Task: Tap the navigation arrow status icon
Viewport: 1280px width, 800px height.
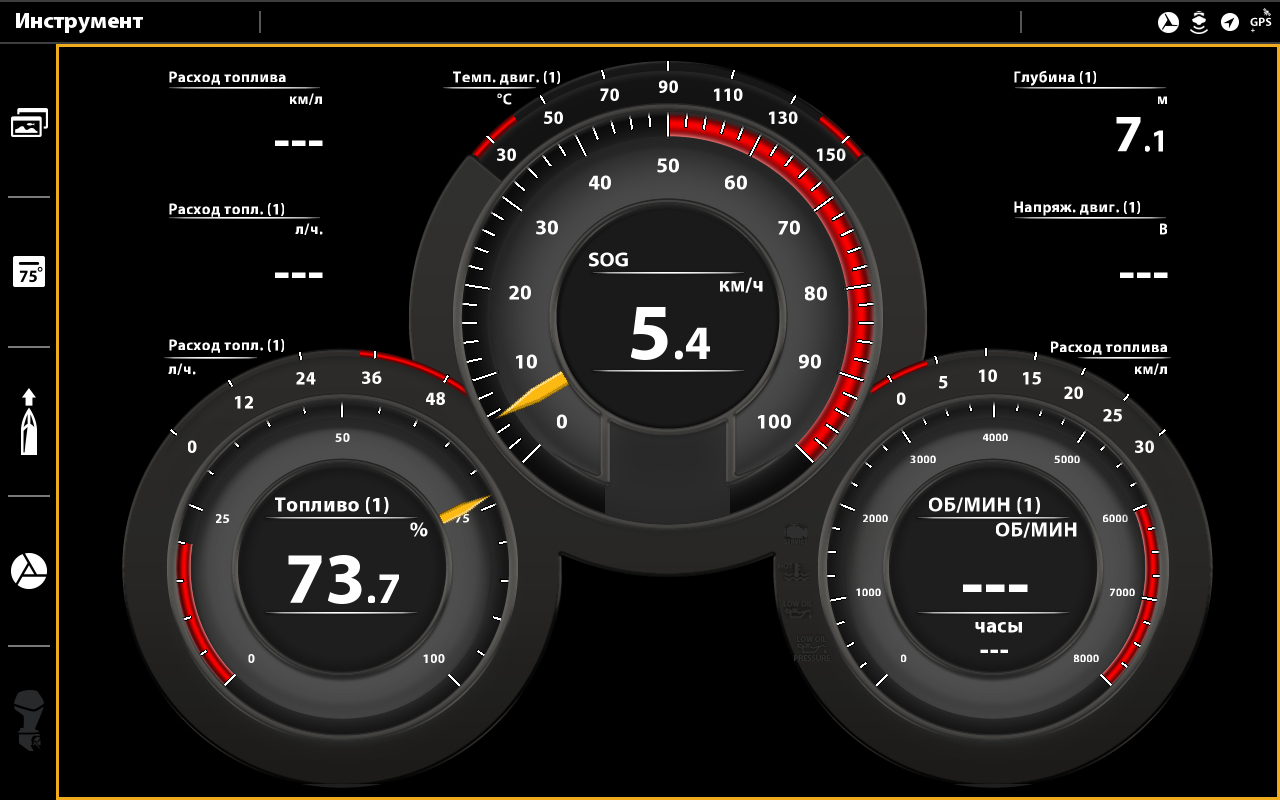Action: coord(1229,22)
